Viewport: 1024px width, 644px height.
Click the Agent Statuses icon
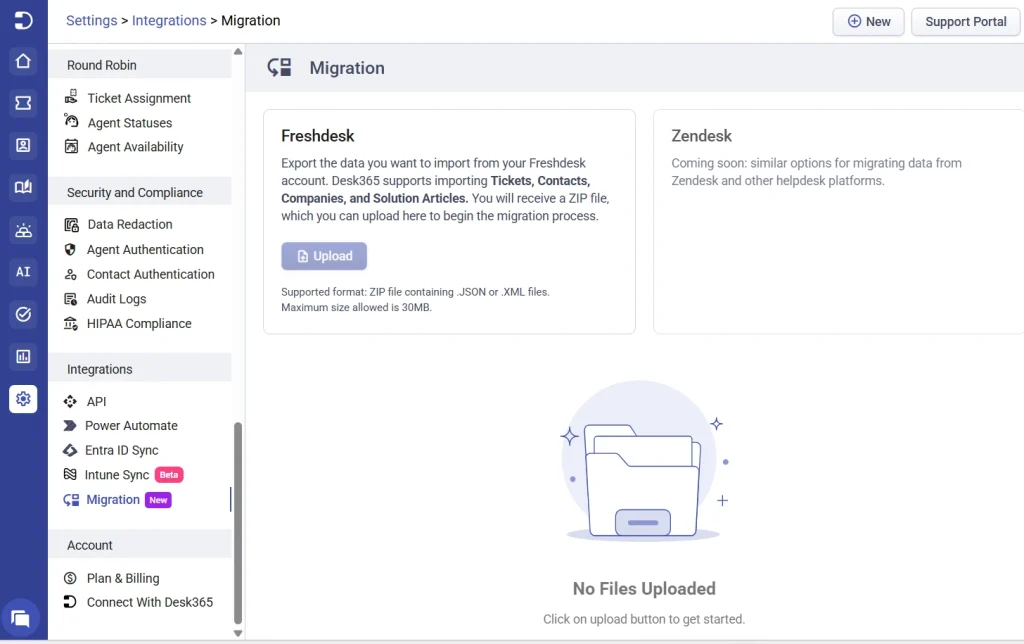tap(71, 121)
